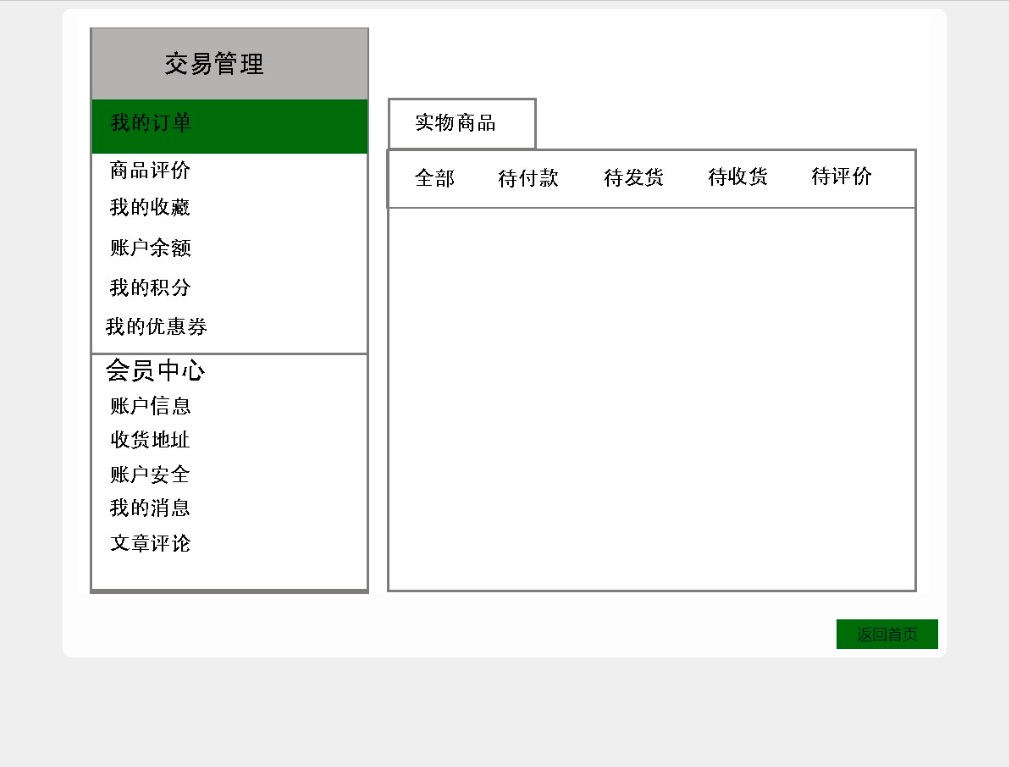Show 全部 orders
The image size is (1009, 767).
point(435,179)
